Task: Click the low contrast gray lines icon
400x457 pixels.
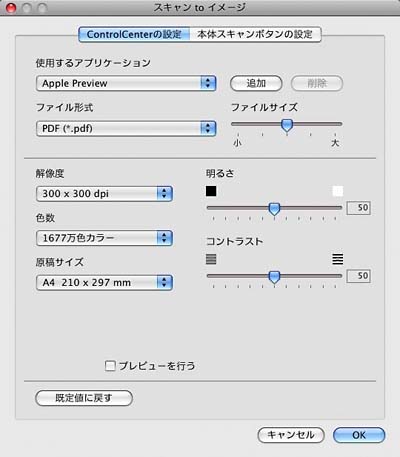Action: pyautogui.click(x=211, y=259)
